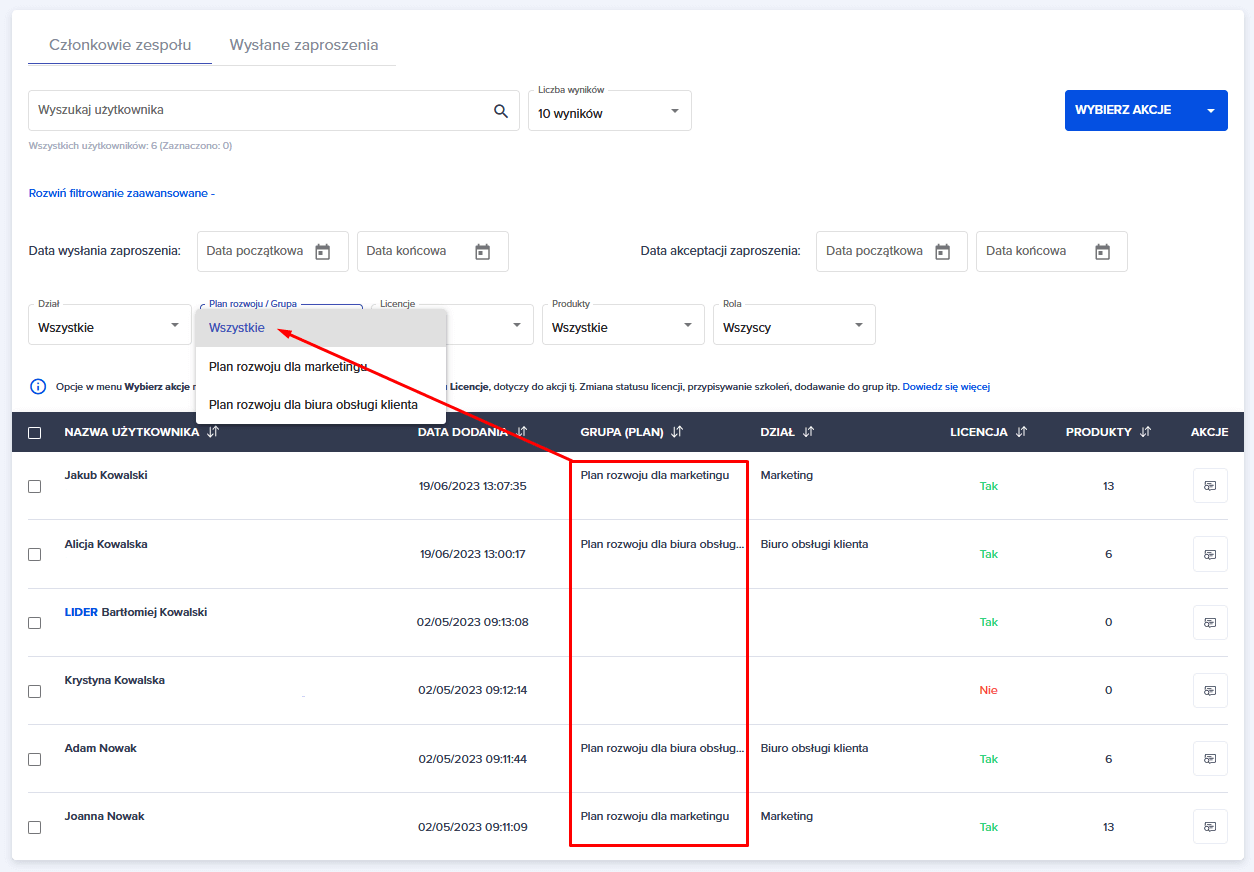Open the Liczba wyników dropdown
Viewport: 1254px width, 872px height.
pos(609,112)
